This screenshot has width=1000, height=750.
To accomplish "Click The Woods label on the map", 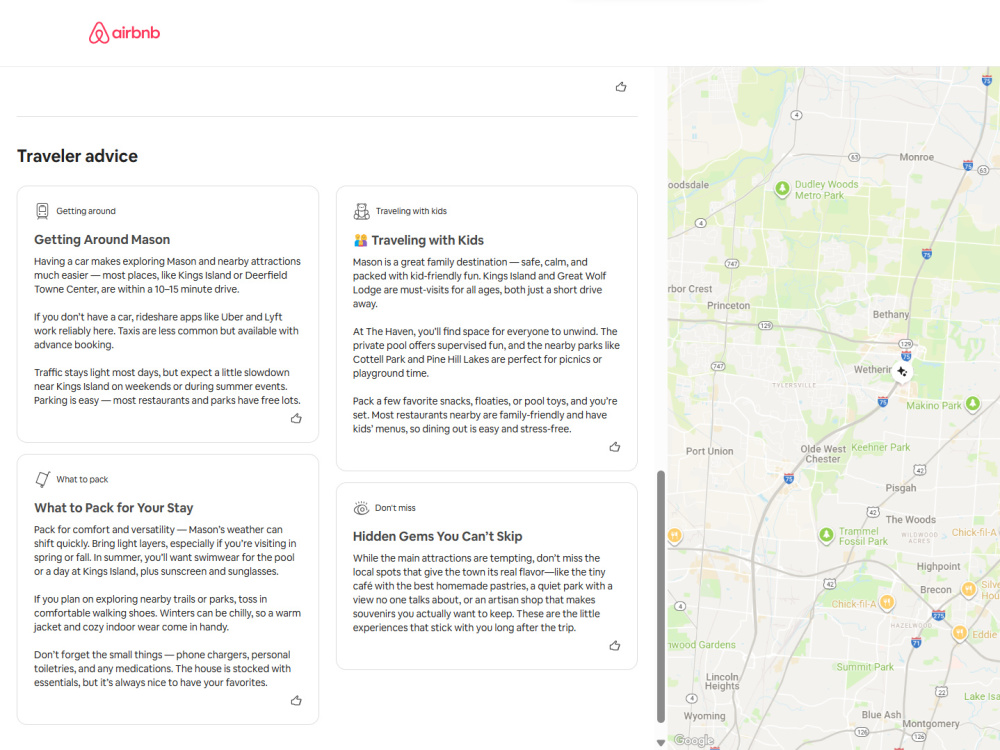I will (x=911, y=520).
